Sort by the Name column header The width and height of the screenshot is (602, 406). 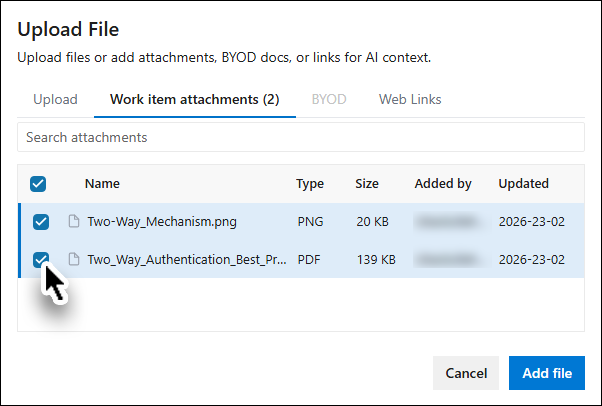tap(102, 184)
